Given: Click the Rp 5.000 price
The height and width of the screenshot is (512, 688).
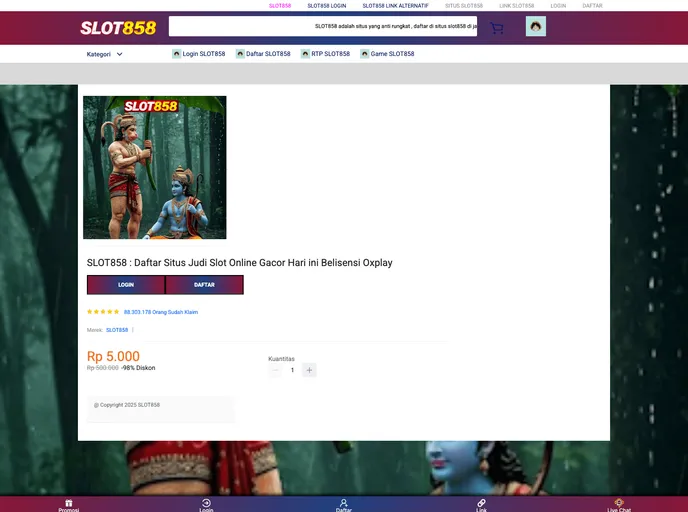Looking at the screenshot, I should point(113,356).
